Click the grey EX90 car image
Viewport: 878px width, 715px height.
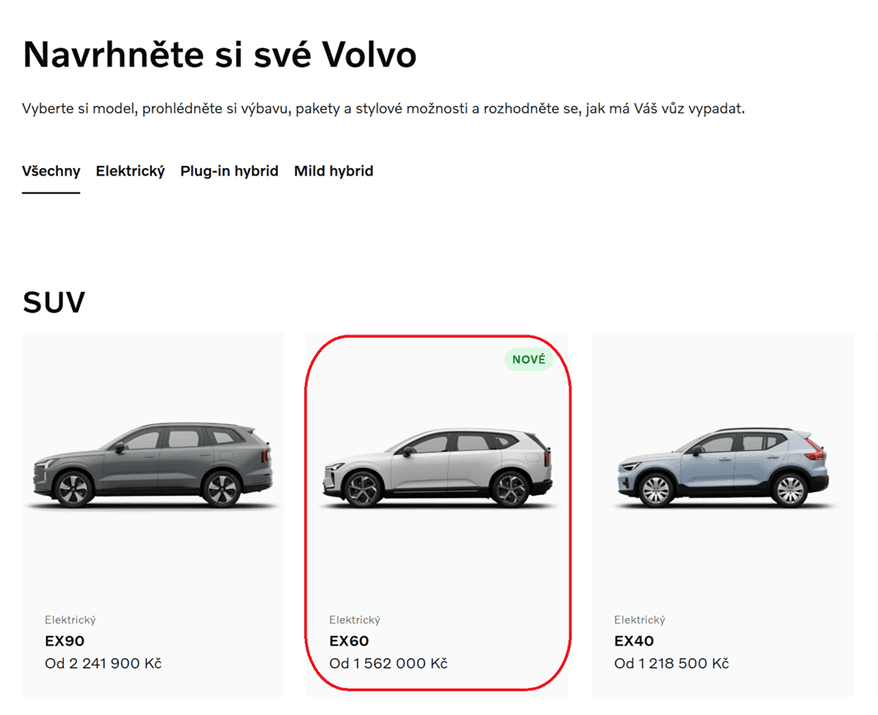153,465
